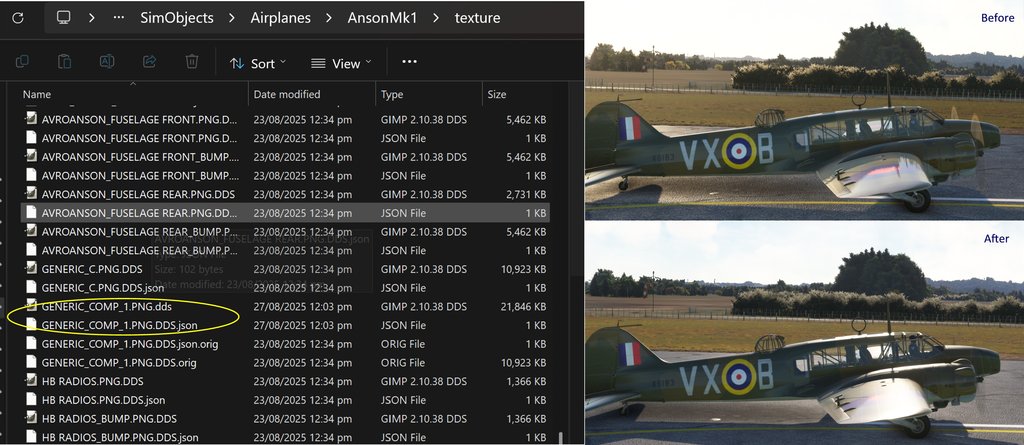The image size is (1024, 445).
Task: Open the View dropdown
Action: pyautogui.click(x=341, y=63)
